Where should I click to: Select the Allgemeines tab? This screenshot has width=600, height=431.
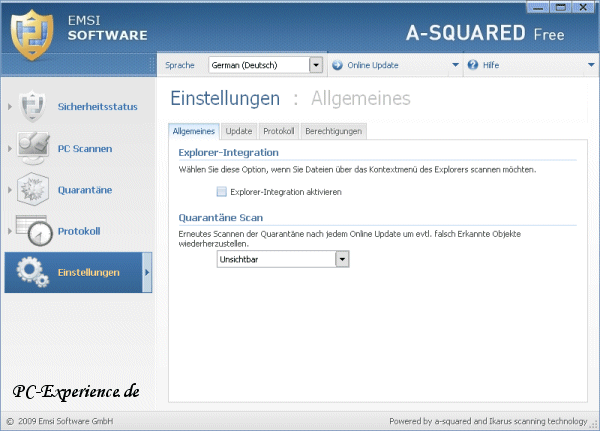pyautogui.click(x=193, y=131)
